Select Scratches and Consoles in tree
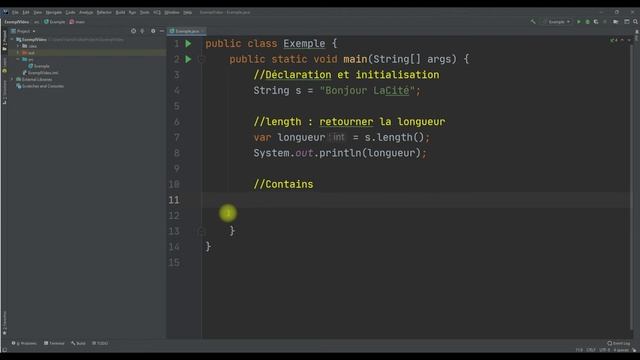Viewport: 640px width, 360px height. (x=40, y=86)
